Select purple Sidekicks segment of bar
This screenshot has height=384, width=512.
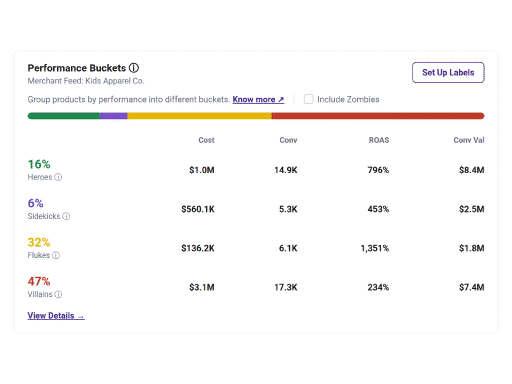[x=114, y=116]
